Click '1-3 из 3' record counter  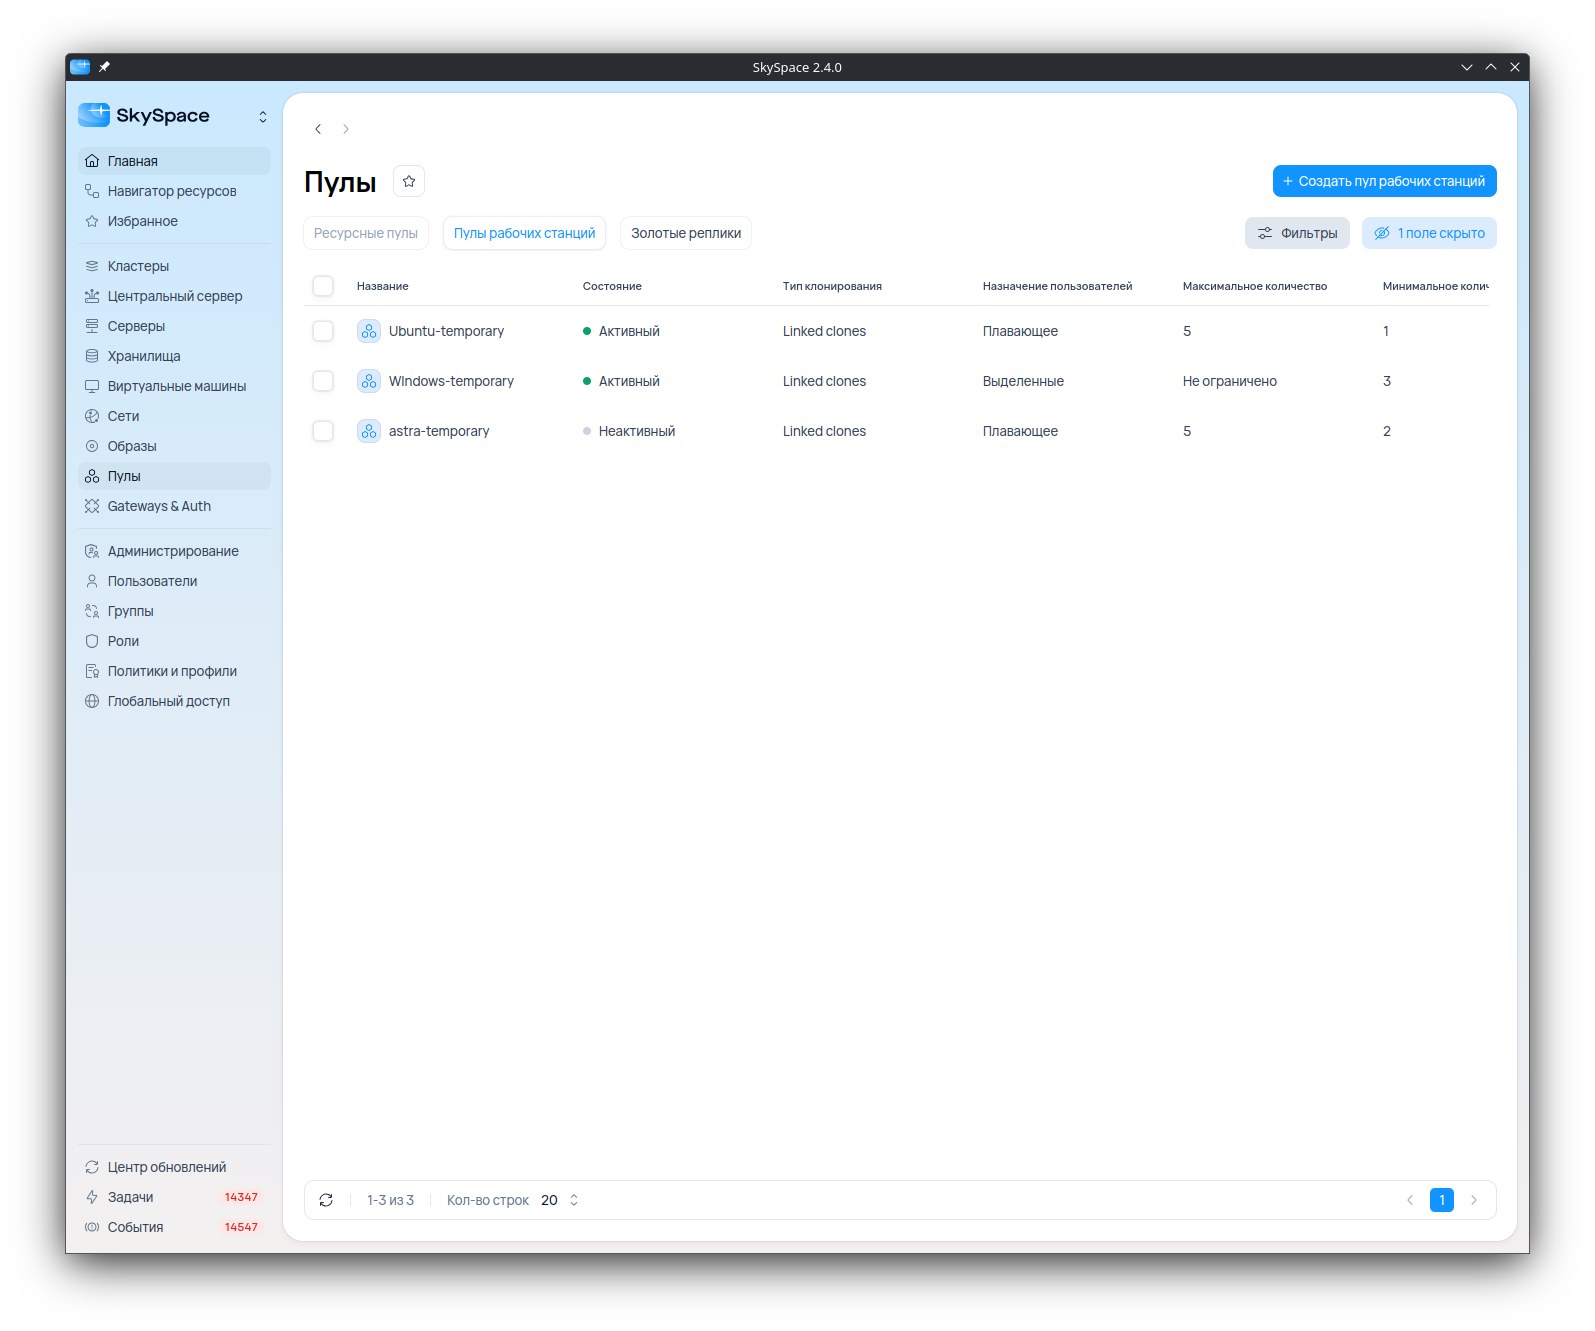pyautogui.click(x=390, y=1200)
